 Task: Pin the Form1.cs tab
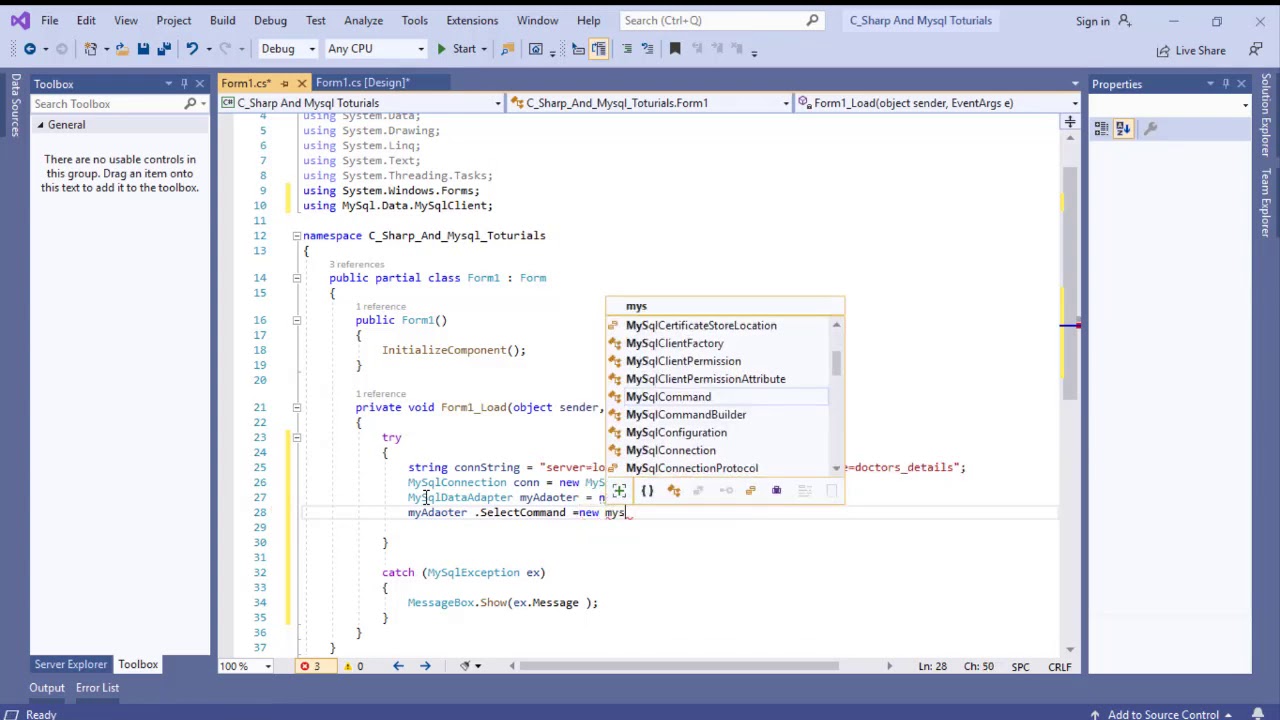[x=285, y=83]
